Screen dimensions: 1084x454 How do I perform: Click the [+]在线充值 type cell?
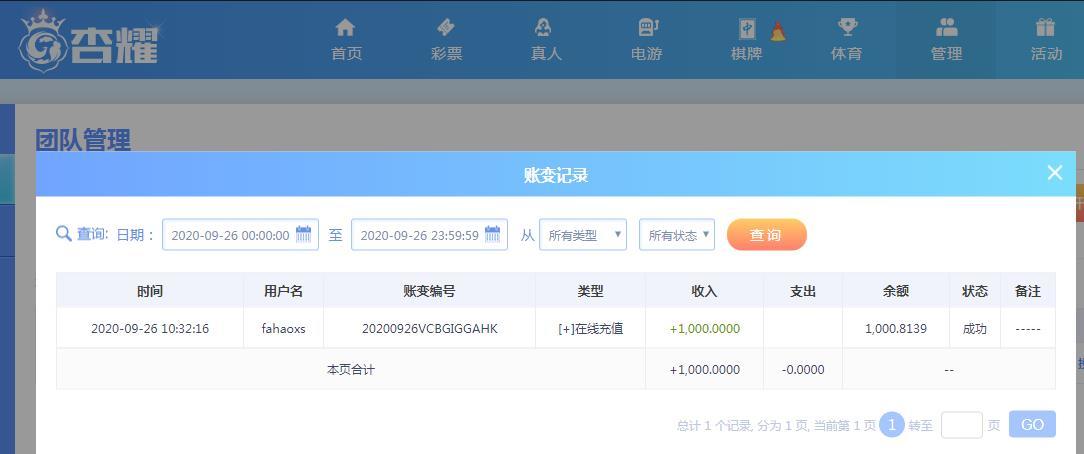click(590, 328)
